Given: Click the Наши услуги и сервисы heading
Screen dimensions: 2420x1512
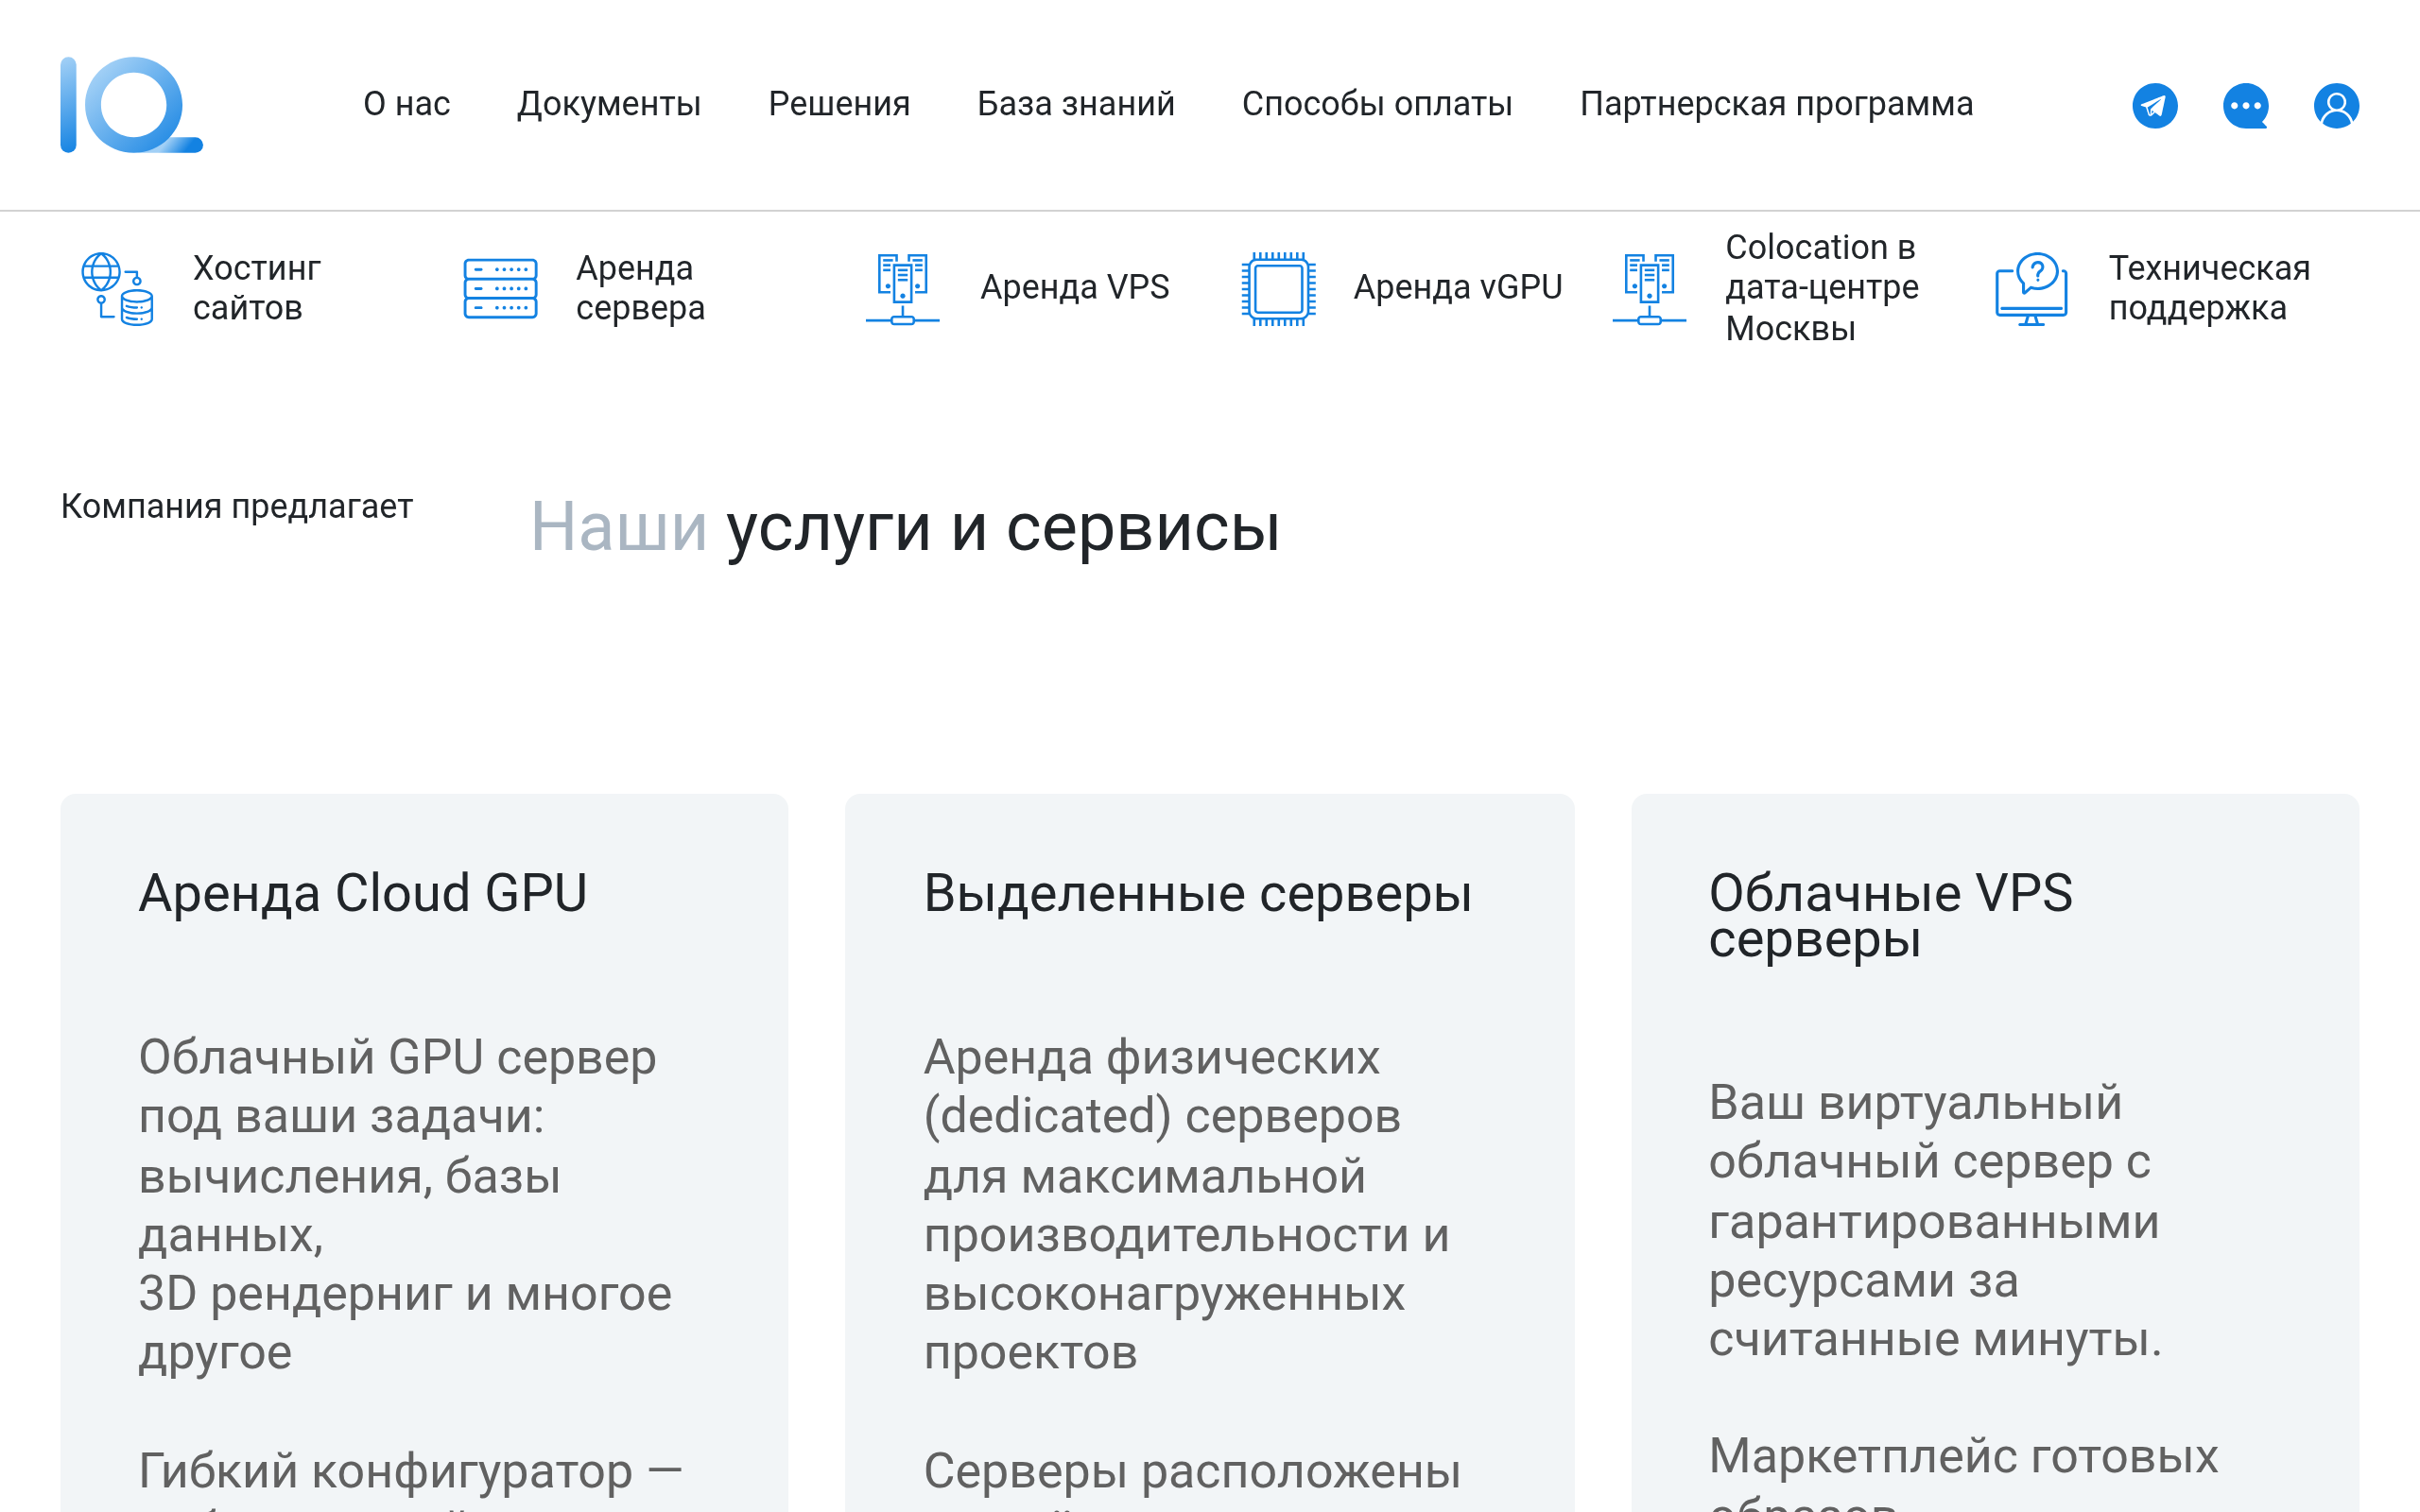Looking at the screenshot, I should click(904, 528).
